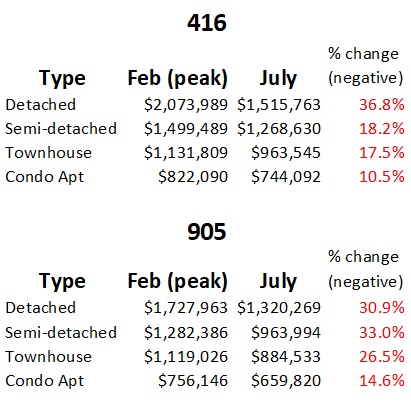411x407 pixels.
Task: Select the 905 table heading
Action: coord(207,232)
